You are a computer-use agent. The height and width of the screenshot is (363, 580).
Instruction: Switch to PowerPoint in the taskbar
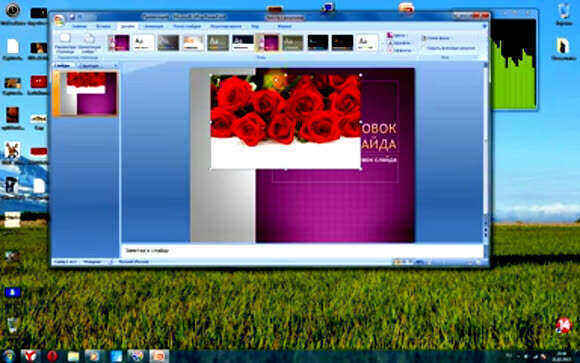(x=159, y=356)
